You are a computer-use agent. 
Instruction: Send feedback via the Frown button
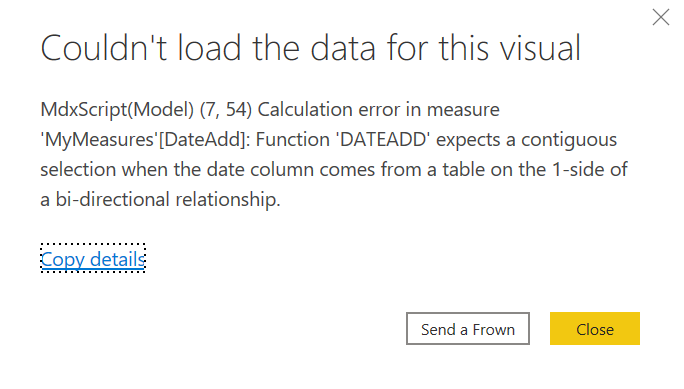click(468, 329)
